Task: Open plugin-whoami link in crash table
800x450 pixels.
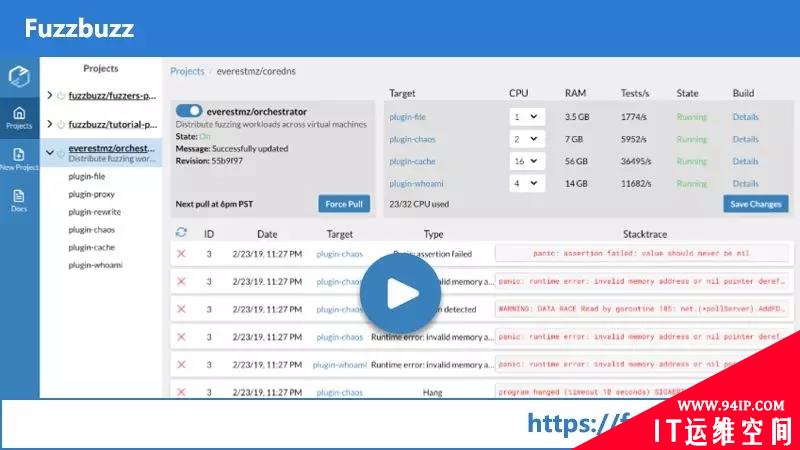Action: [340, 365]
